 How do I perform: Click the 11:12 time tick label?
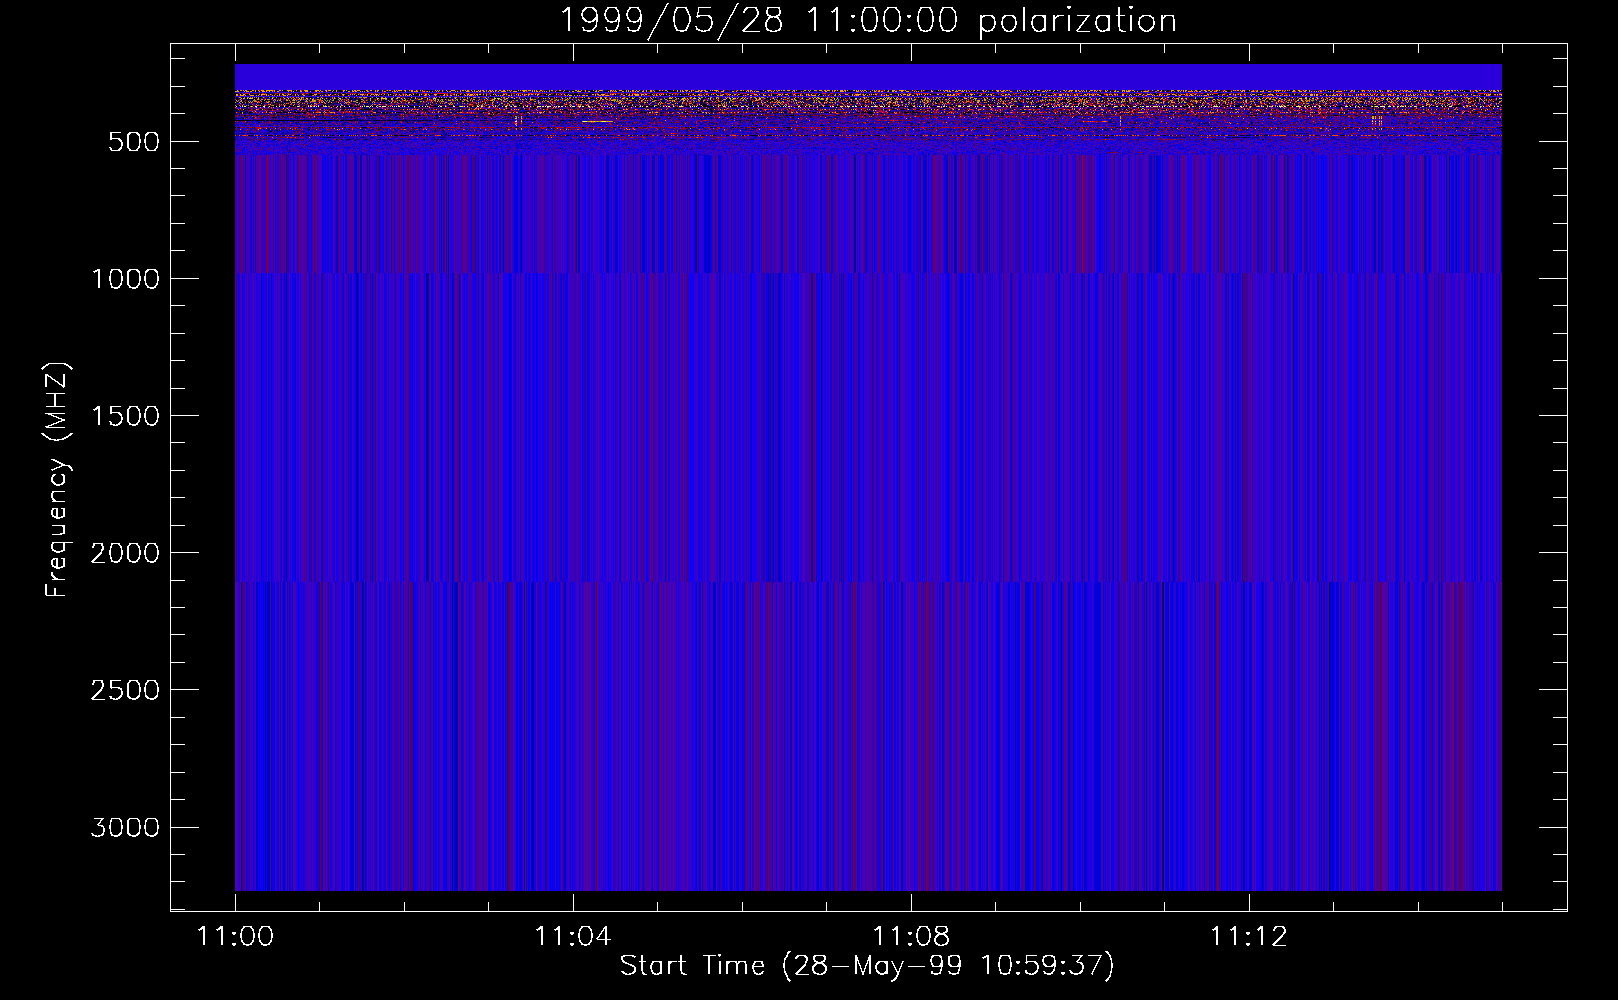[1248, 937]
